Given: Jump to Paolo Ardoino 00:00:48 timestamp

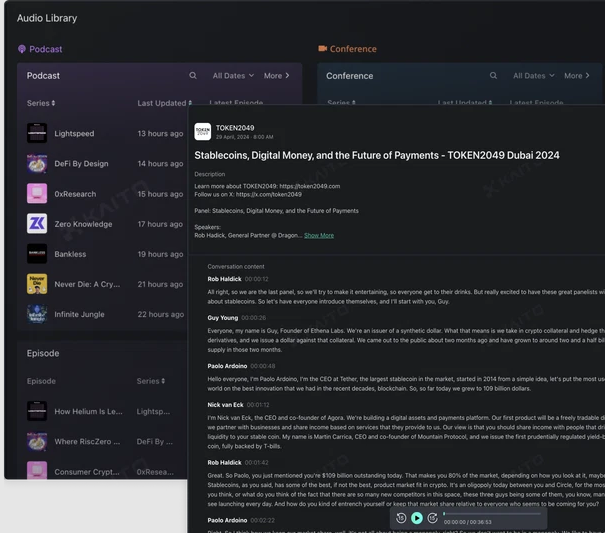Looking at the screenshot, I should click(x=262, y=366).
